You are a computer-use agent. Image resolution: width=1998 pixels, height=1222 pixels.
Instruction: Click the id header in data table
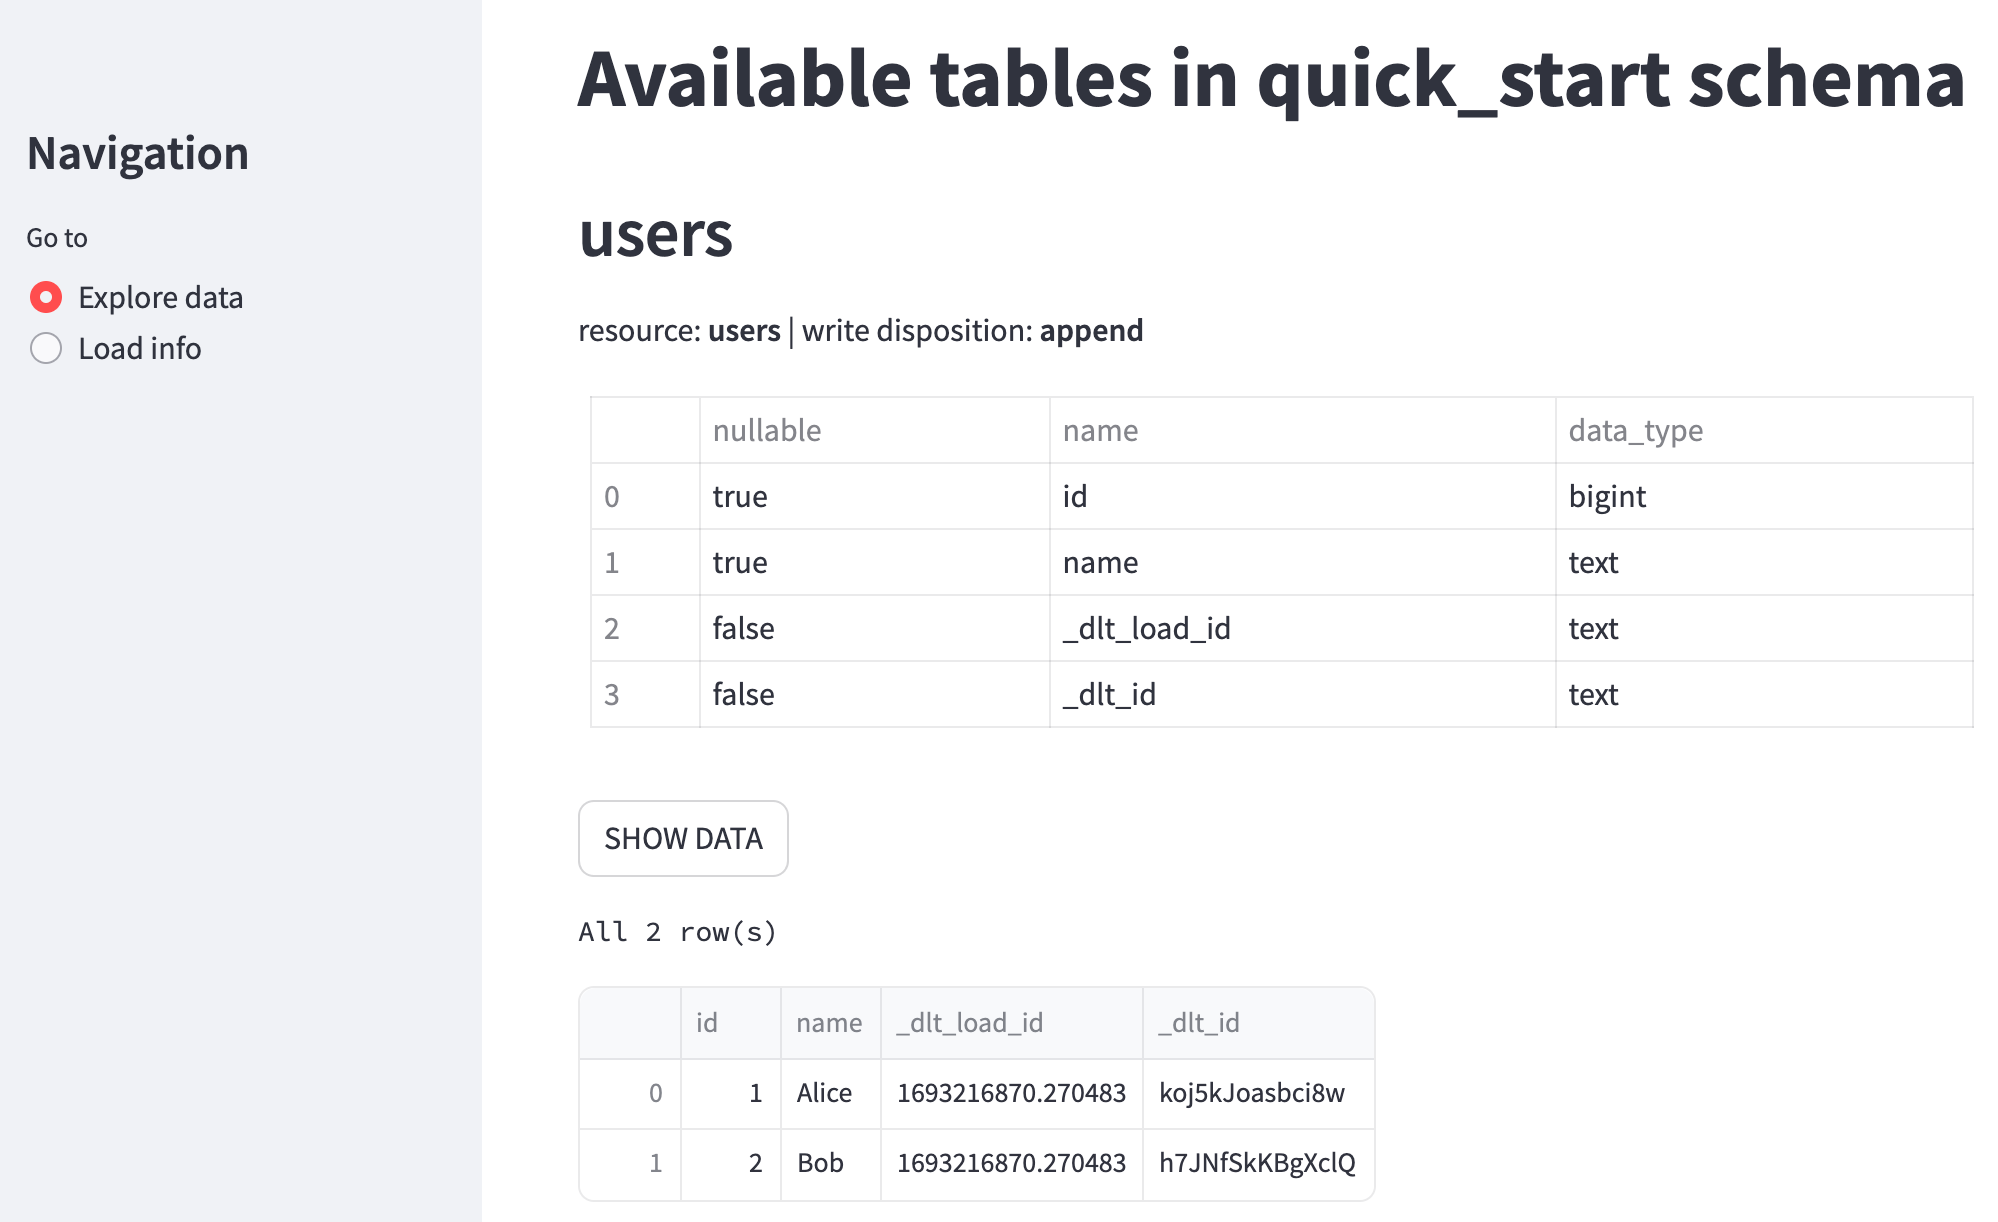pyautogui.click(x=731, y=1023)
